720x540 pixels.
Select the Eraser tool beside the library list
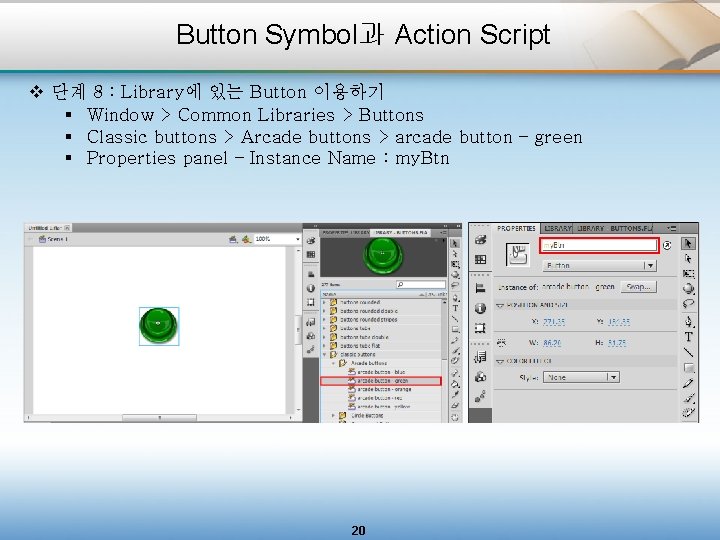(x=455, y=405)
